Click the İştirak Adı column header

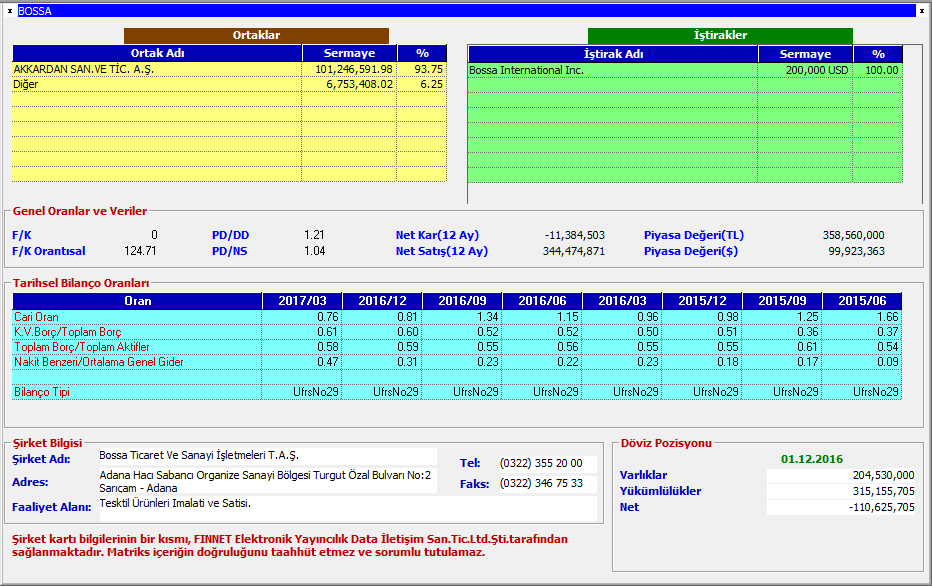[x=613, y=54]
